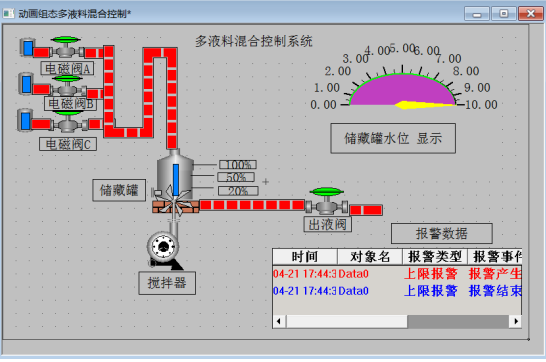Click the 报警数据 label box

442,233
